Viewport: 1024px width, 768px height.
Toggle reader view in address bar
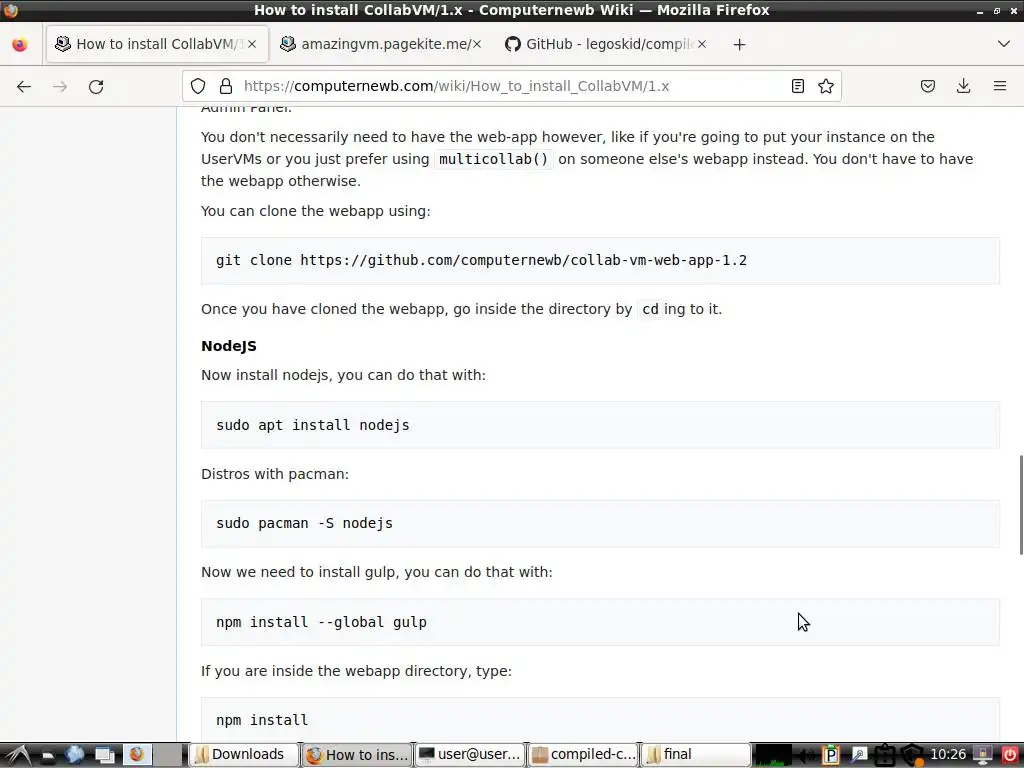pos(797,86)
